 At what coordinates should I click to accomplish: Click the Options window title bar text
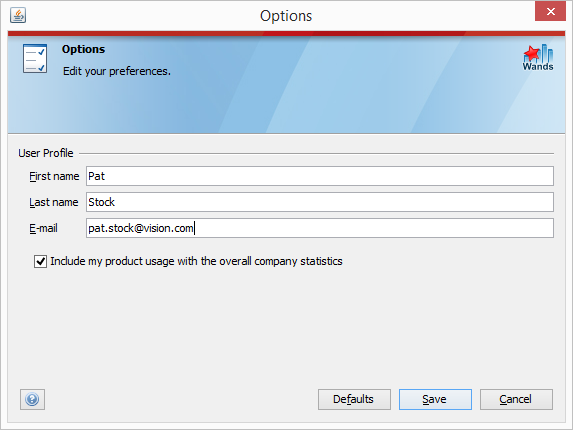point(286,16)
